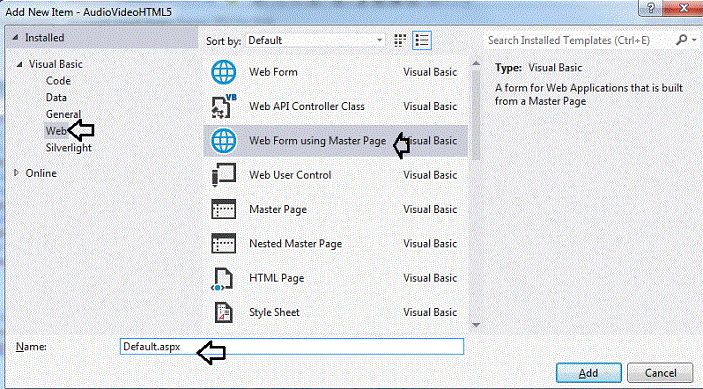Select the Code category
The image size is (703, 389).
pos(58,81)
